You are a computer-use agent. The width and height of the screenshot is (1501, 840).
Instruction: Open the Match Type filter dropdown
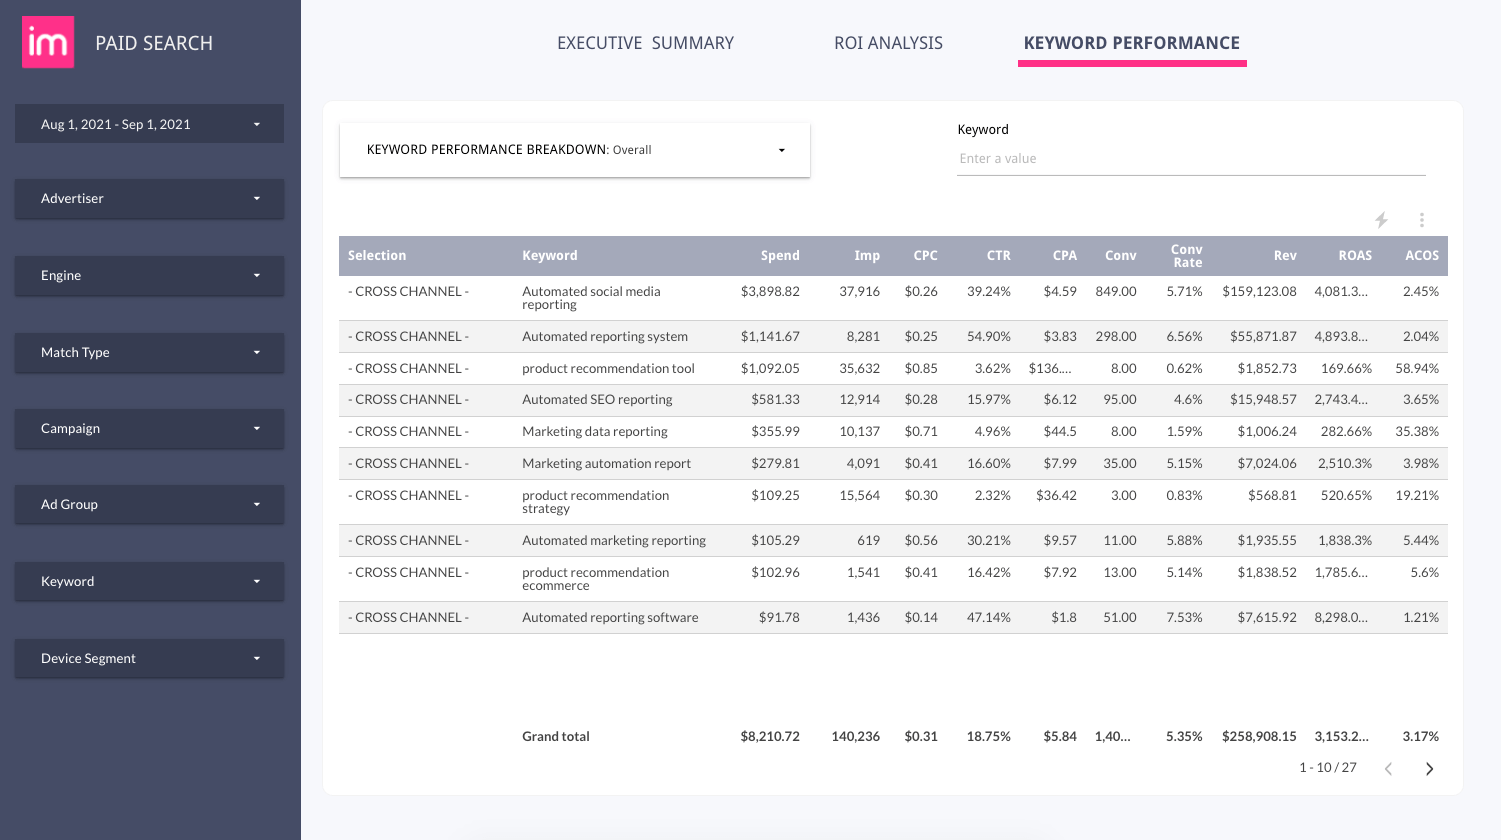[x=148, y=352]
